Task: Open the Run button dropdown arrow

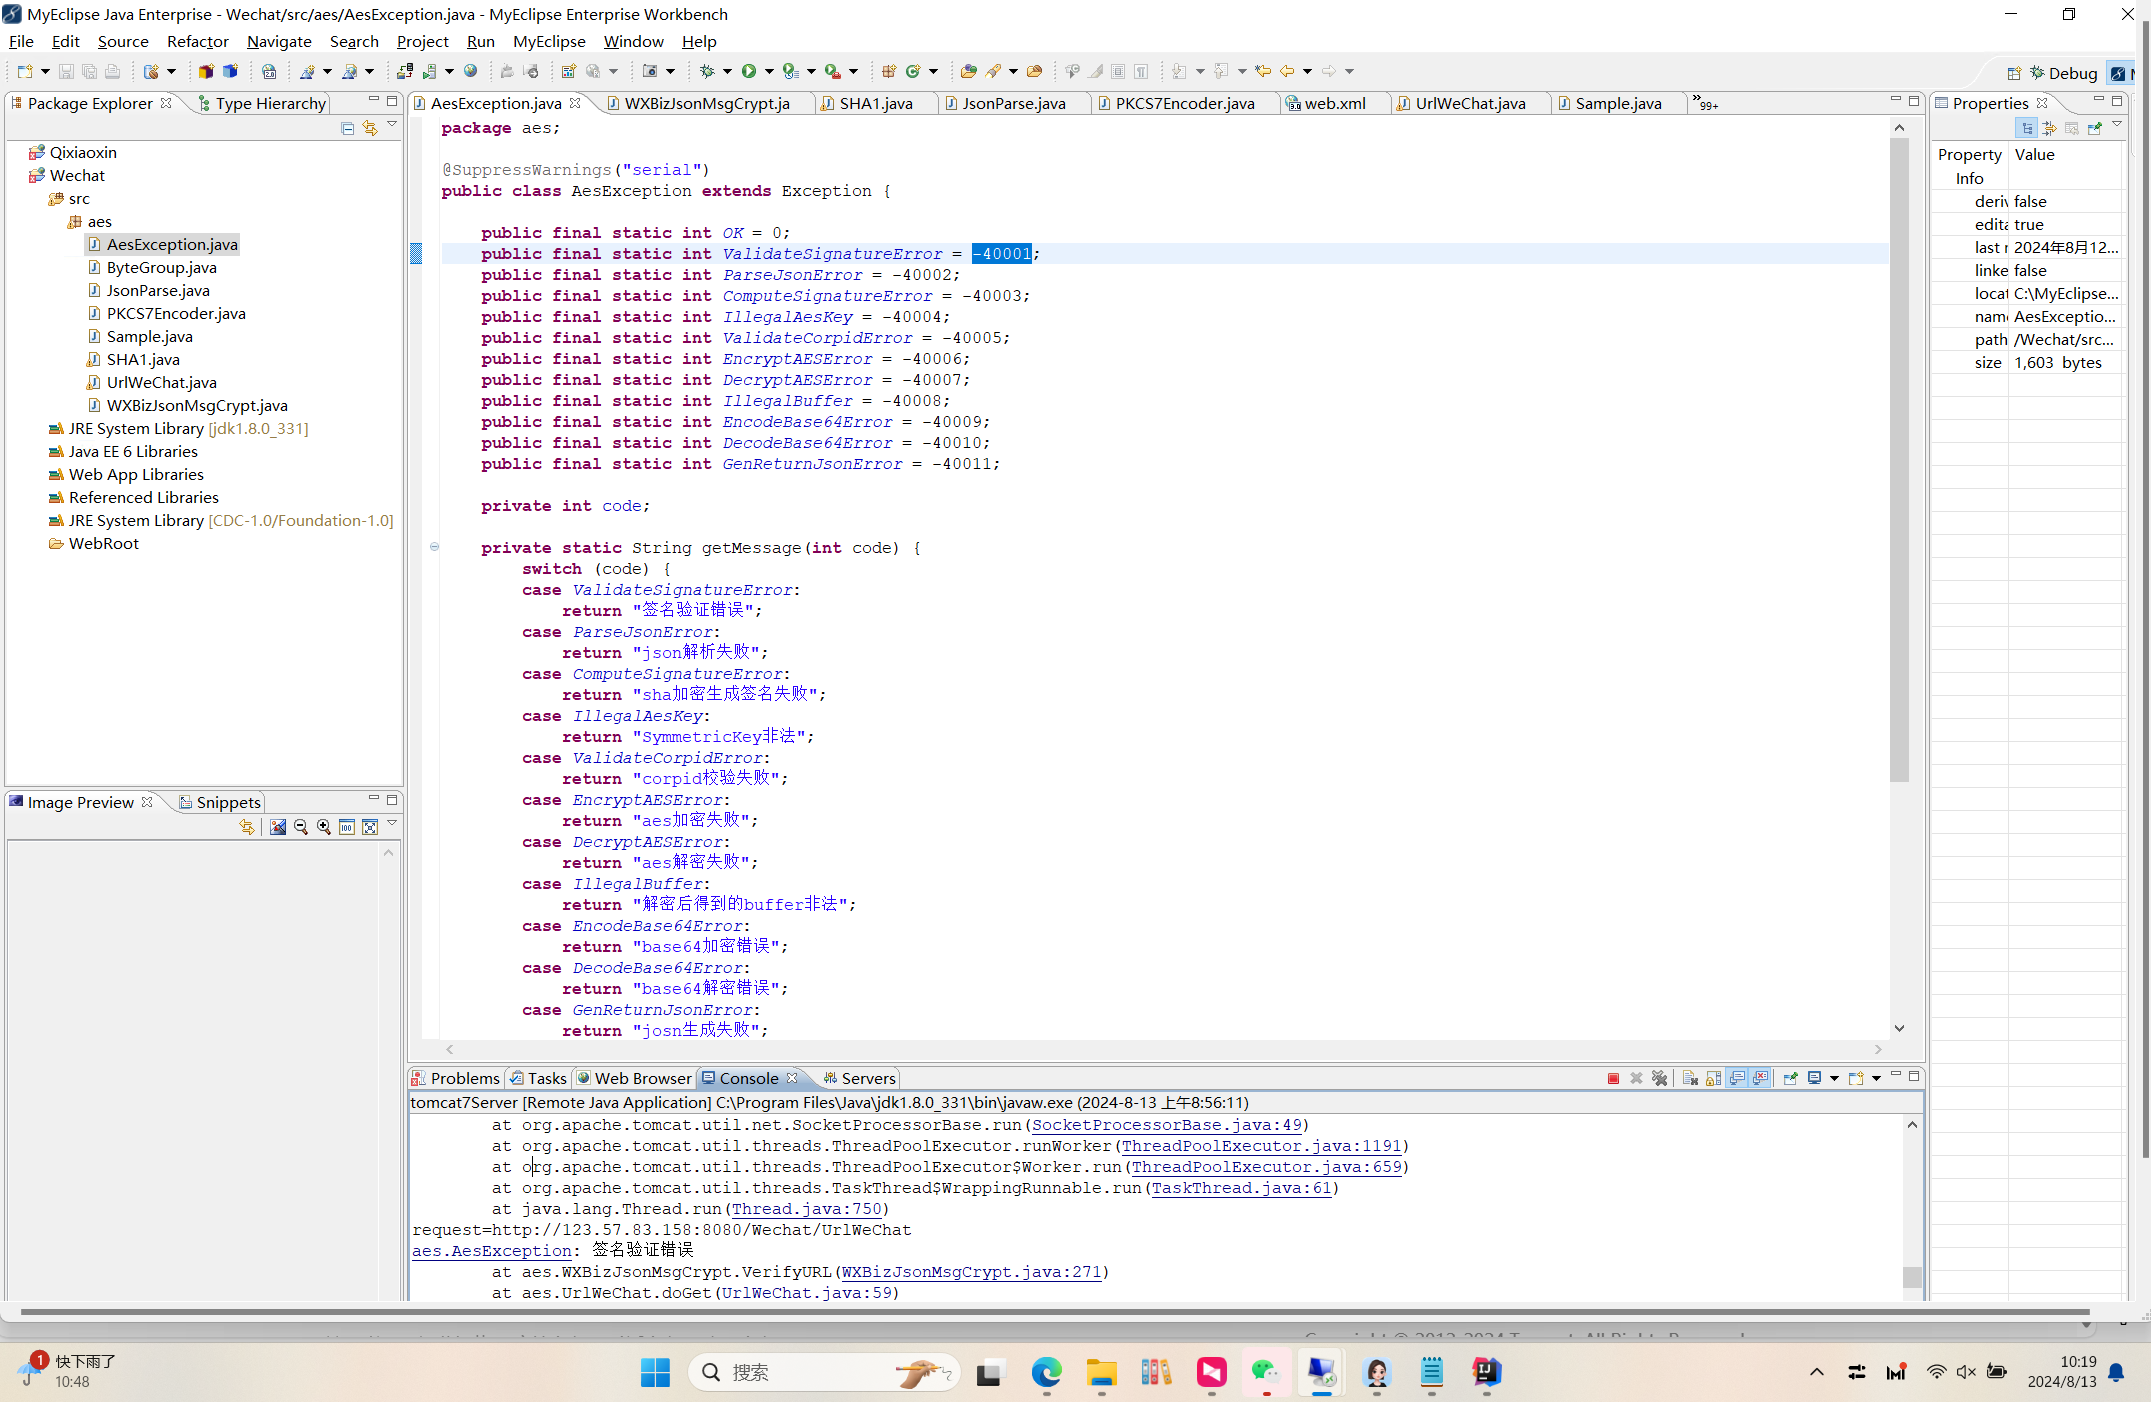Action: click(769, 71)
